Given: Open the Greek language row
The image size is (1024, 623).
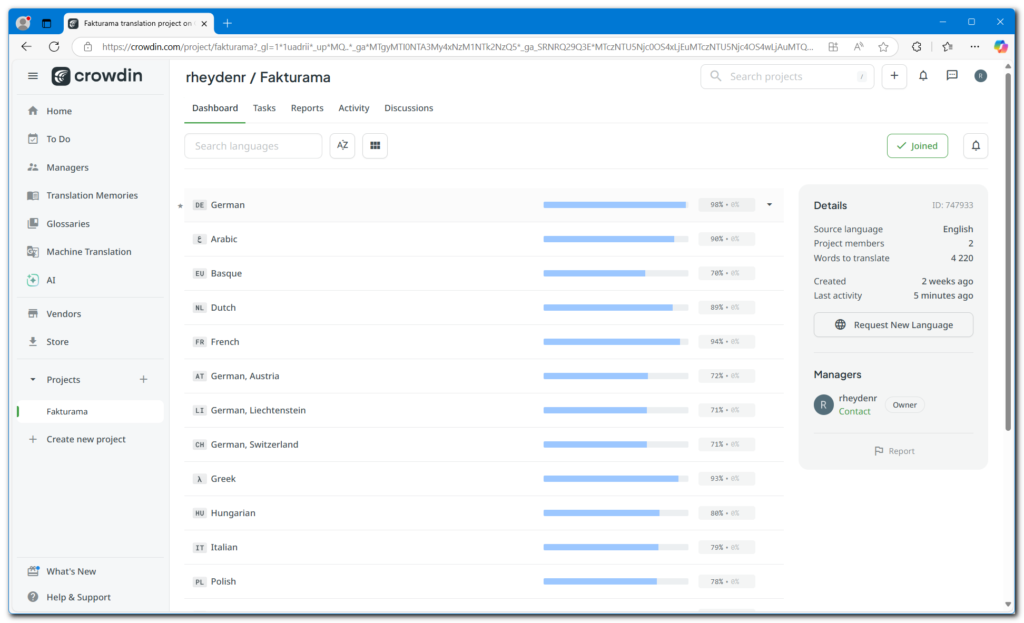Looking at the screenshot, I should pyautogui.click(x=483, y=479).
